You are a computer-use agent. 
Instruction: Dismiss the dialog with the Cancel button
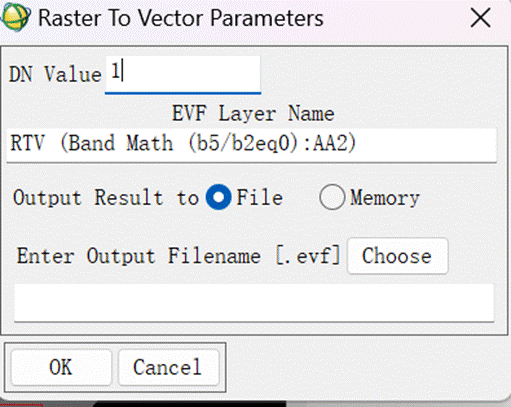[x=168, y=367]
